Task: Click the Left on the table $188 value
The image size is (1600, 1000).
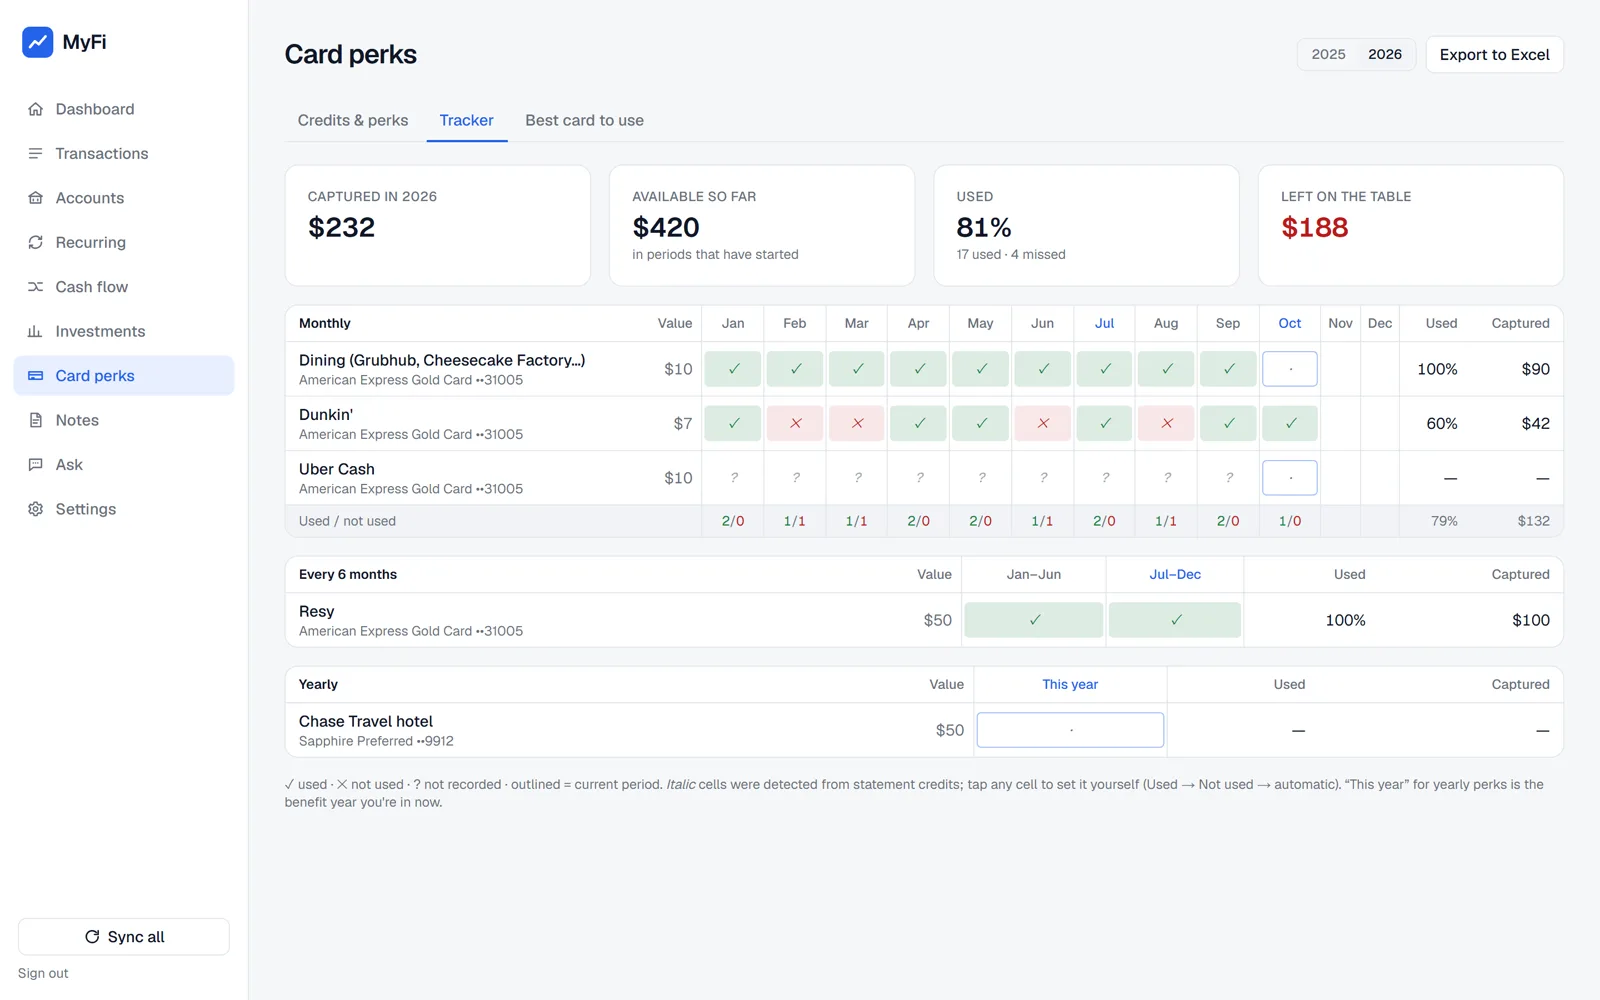Action: pyautogui.click(x=1315, y=227)
